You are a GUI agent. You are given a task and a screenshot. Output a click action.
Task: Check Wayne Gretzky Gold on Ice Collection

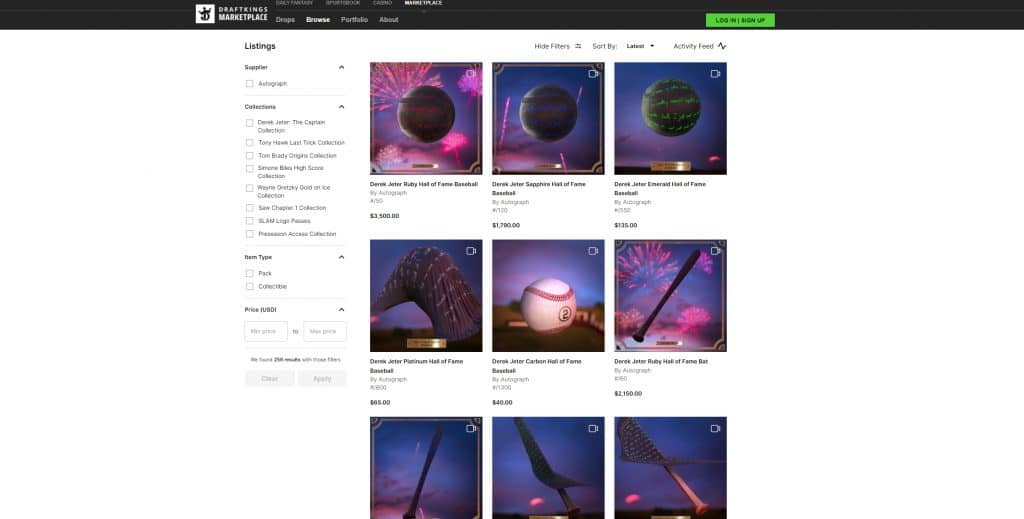pyautogui.click(x=249, y=188)
